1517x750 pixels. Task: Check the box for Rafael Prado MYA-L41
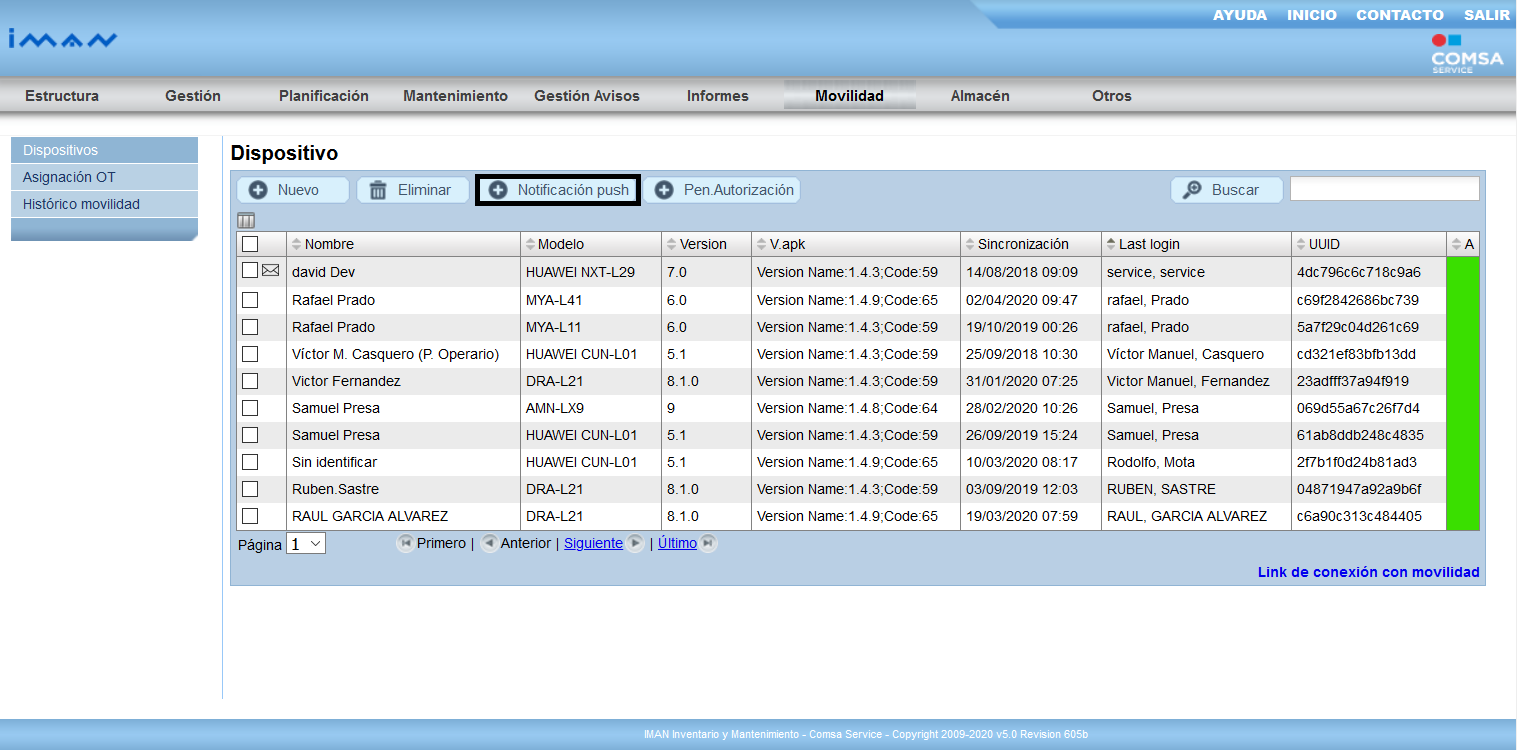250,300
